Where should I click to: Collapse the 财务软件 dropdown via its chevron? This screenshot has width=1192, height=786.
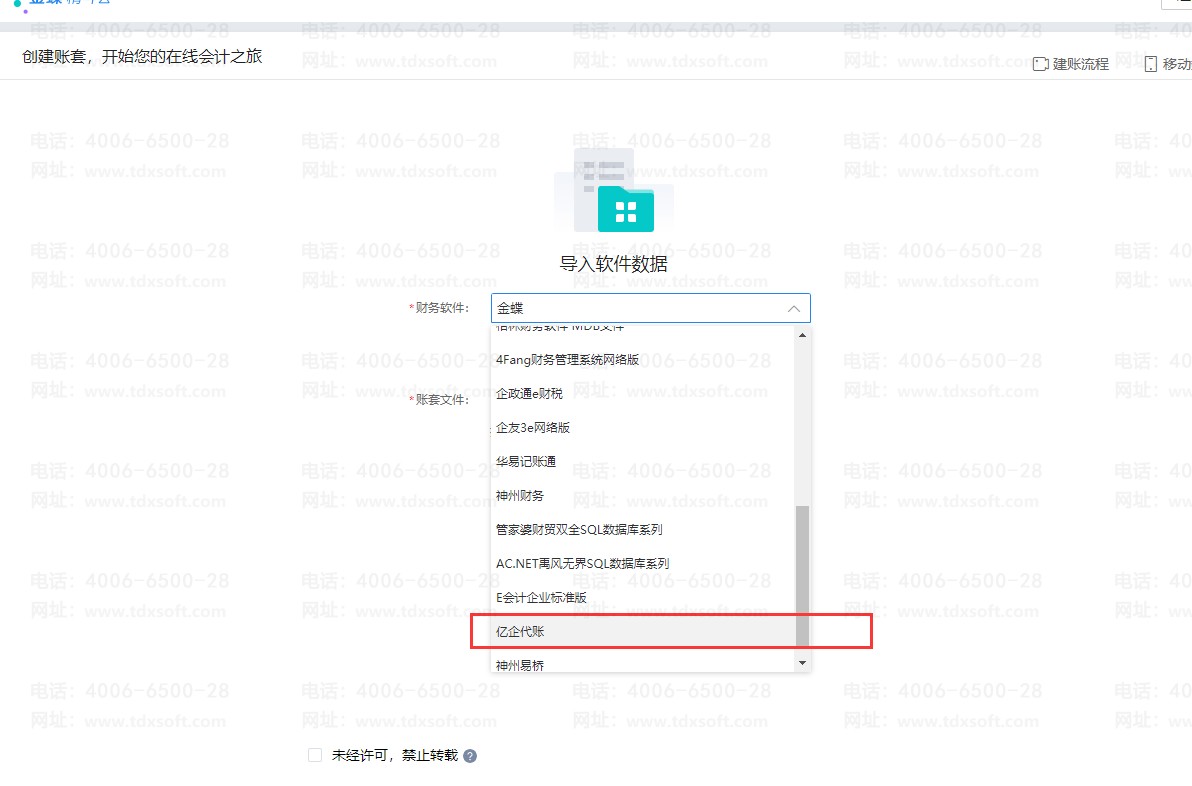[x=793, y=308]
